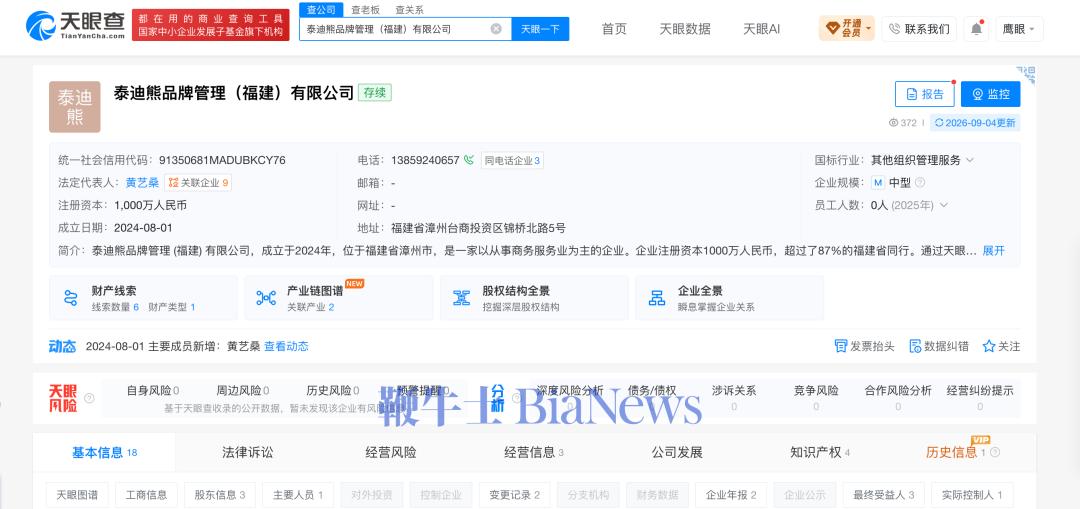
Task: Open the TianYanCha logo homepage
Action: point(76,25)
